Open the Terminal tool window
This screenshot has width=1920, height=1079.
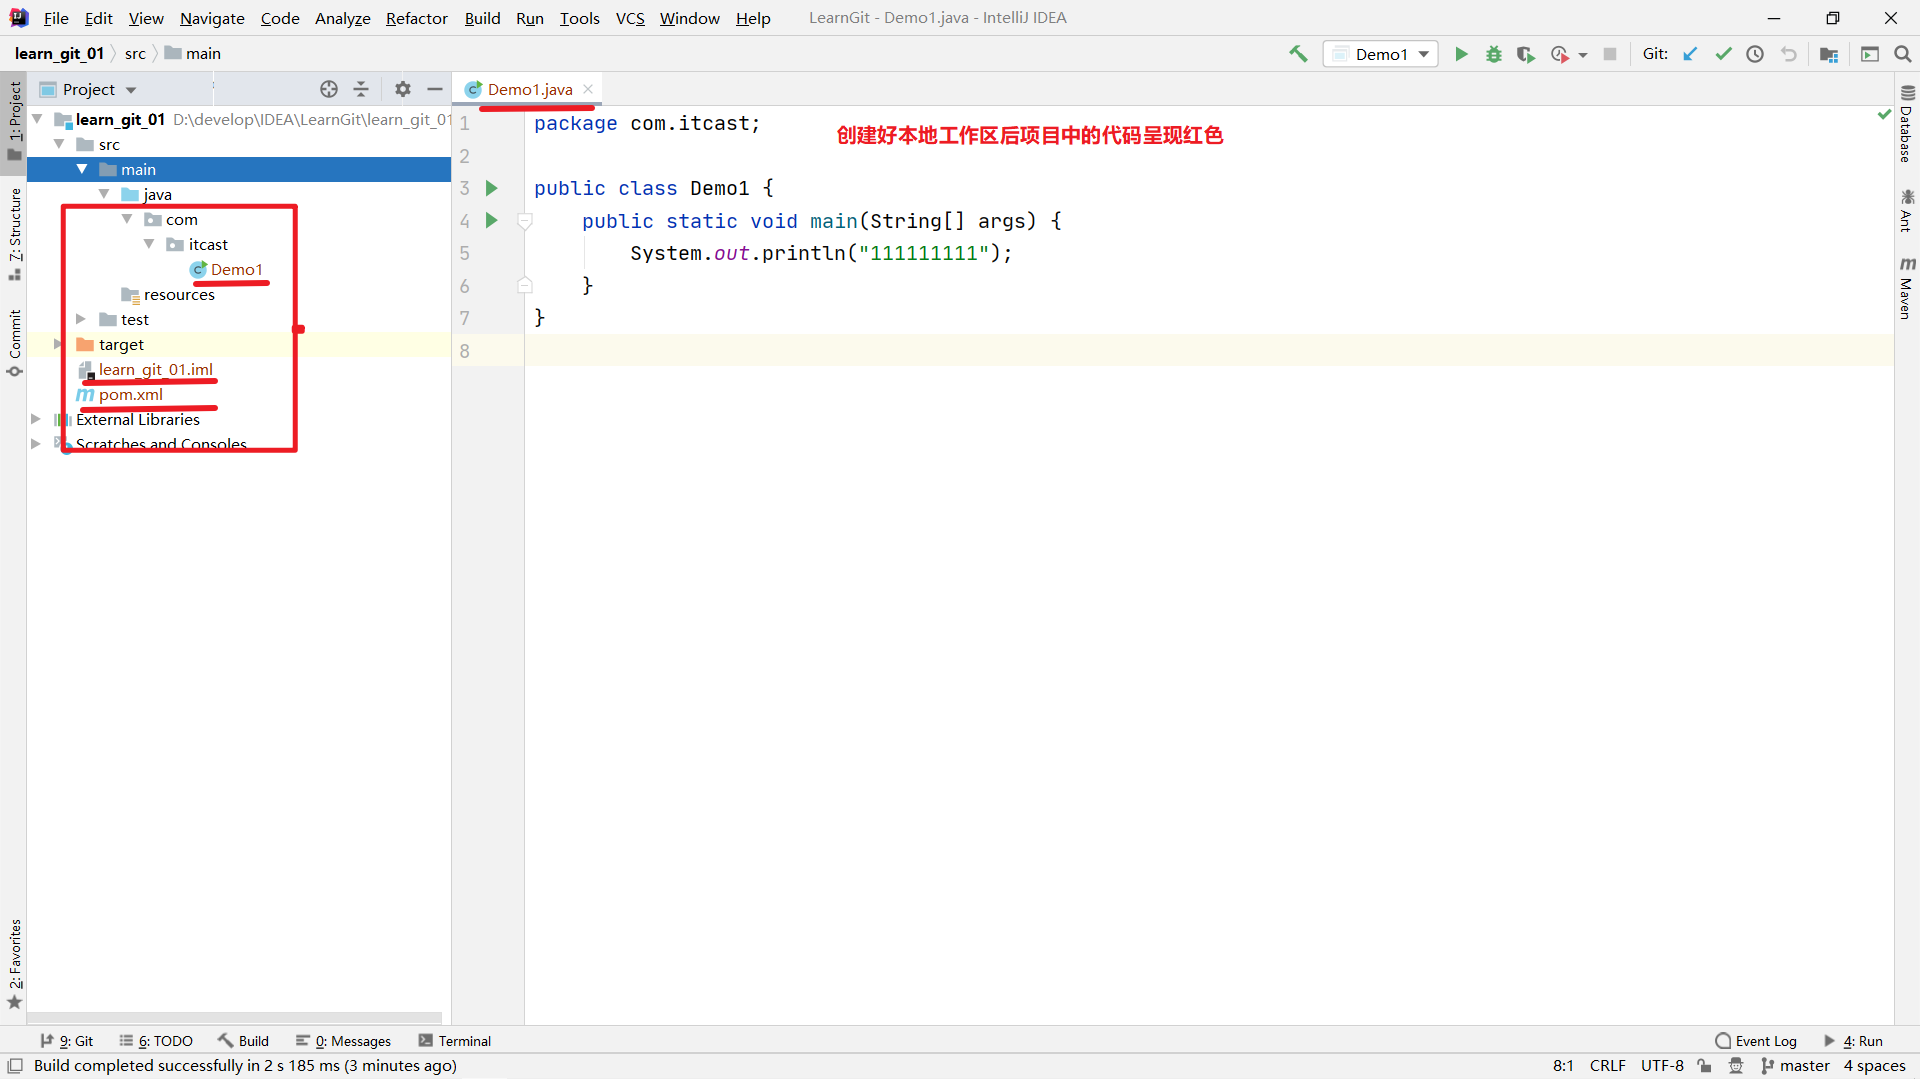pyautogui.click(x=455, y=1041)
